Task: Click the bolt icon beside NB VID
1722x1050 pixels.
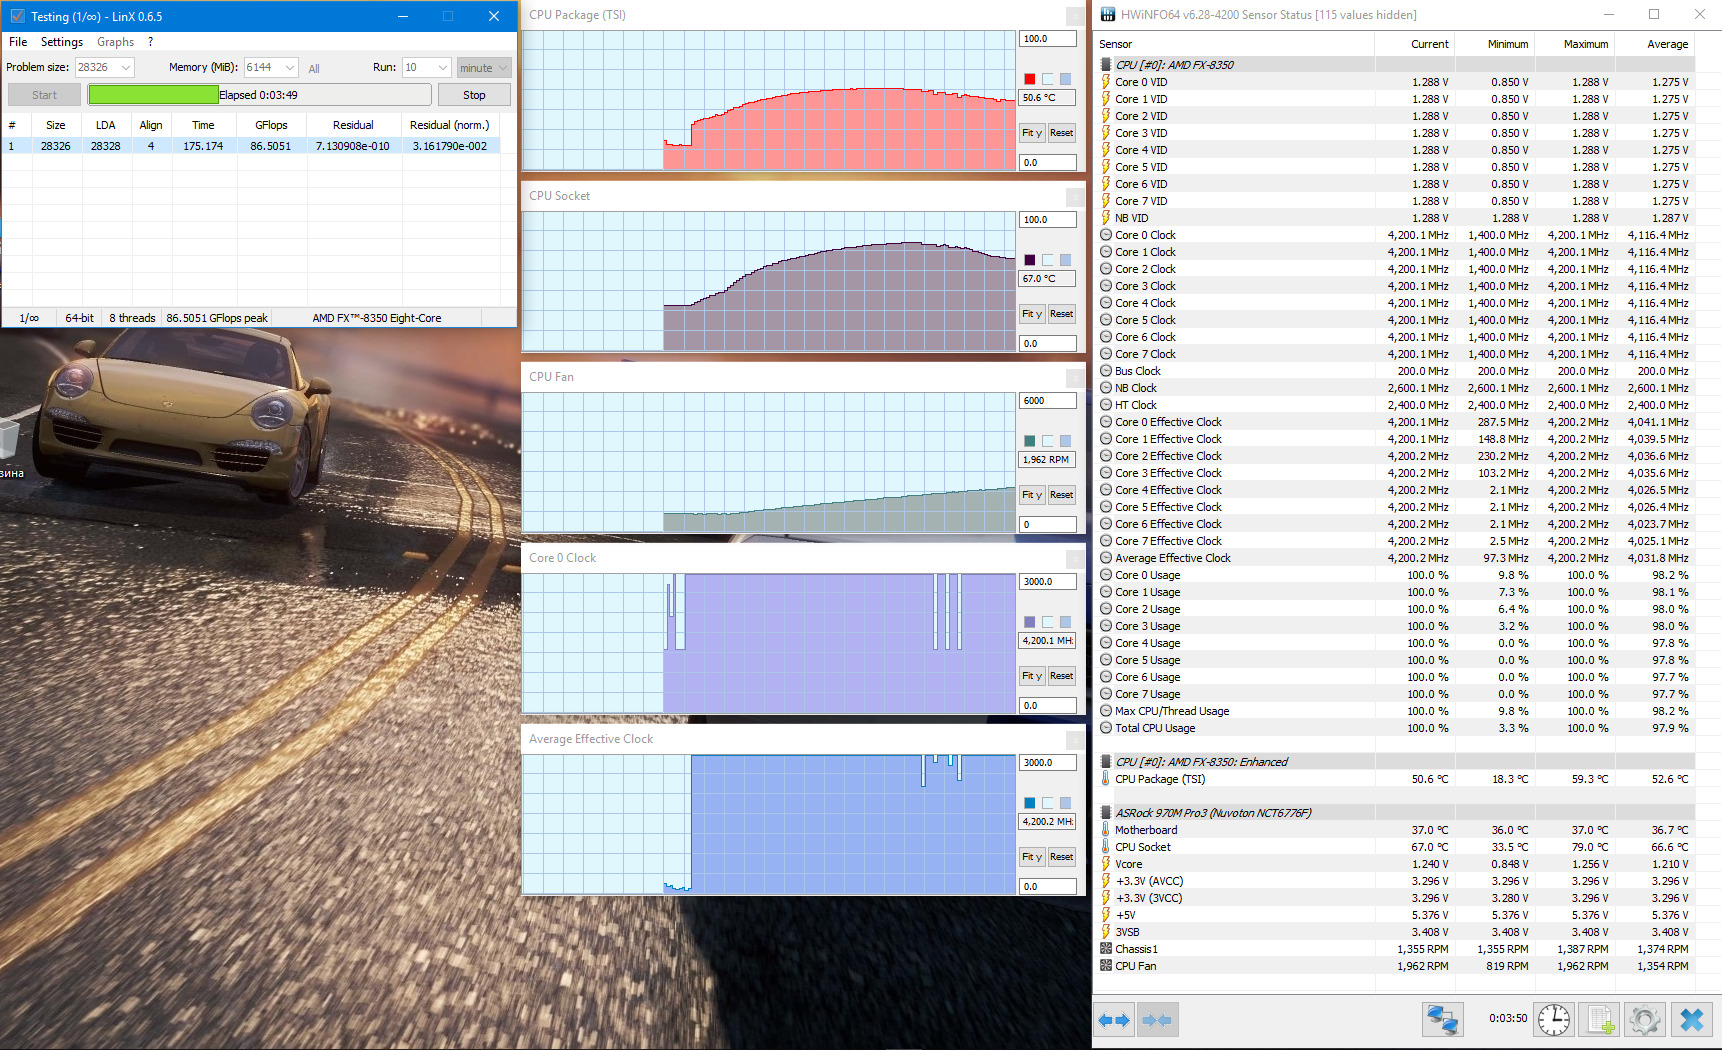Action: 1106,218
